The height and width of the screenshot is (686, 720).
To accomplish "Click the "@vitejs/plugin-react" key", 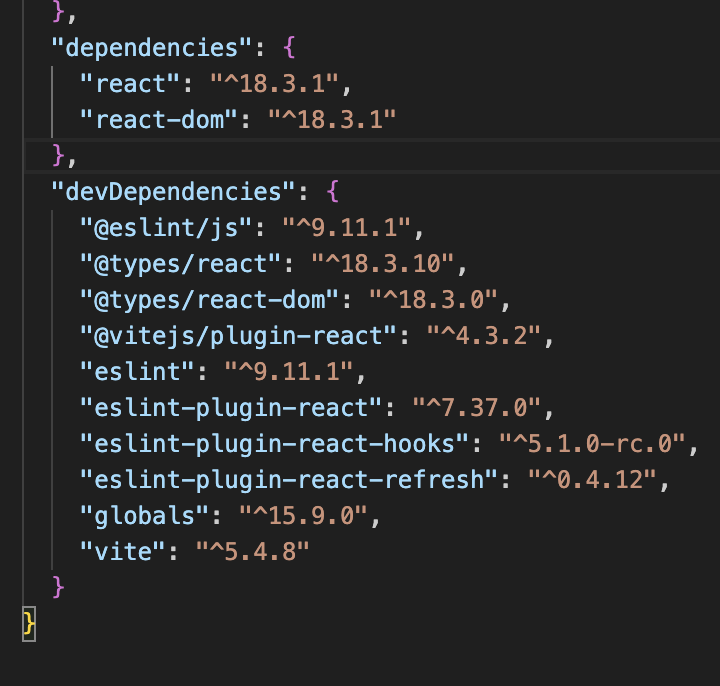I will point(238,336).
